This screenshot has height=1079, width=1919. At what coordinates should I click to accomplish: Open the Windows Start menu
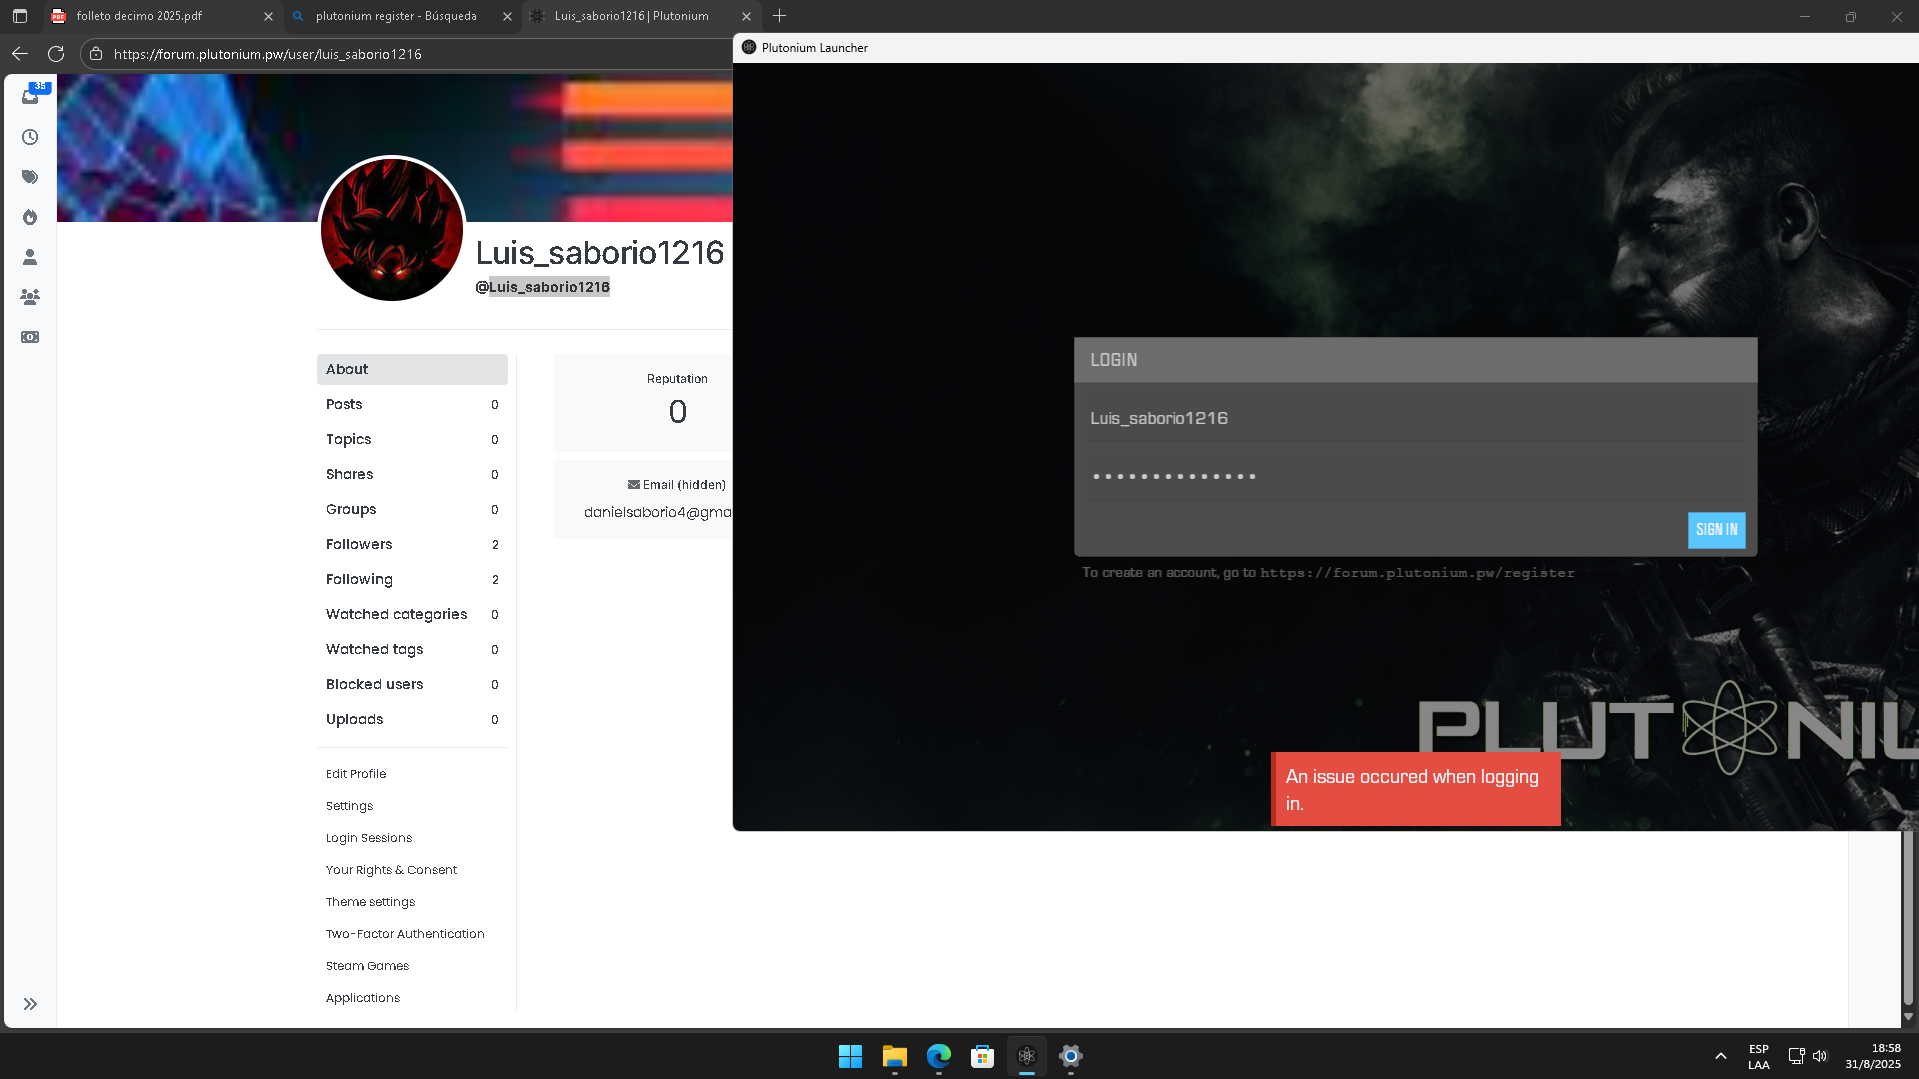pos(850,1056)
